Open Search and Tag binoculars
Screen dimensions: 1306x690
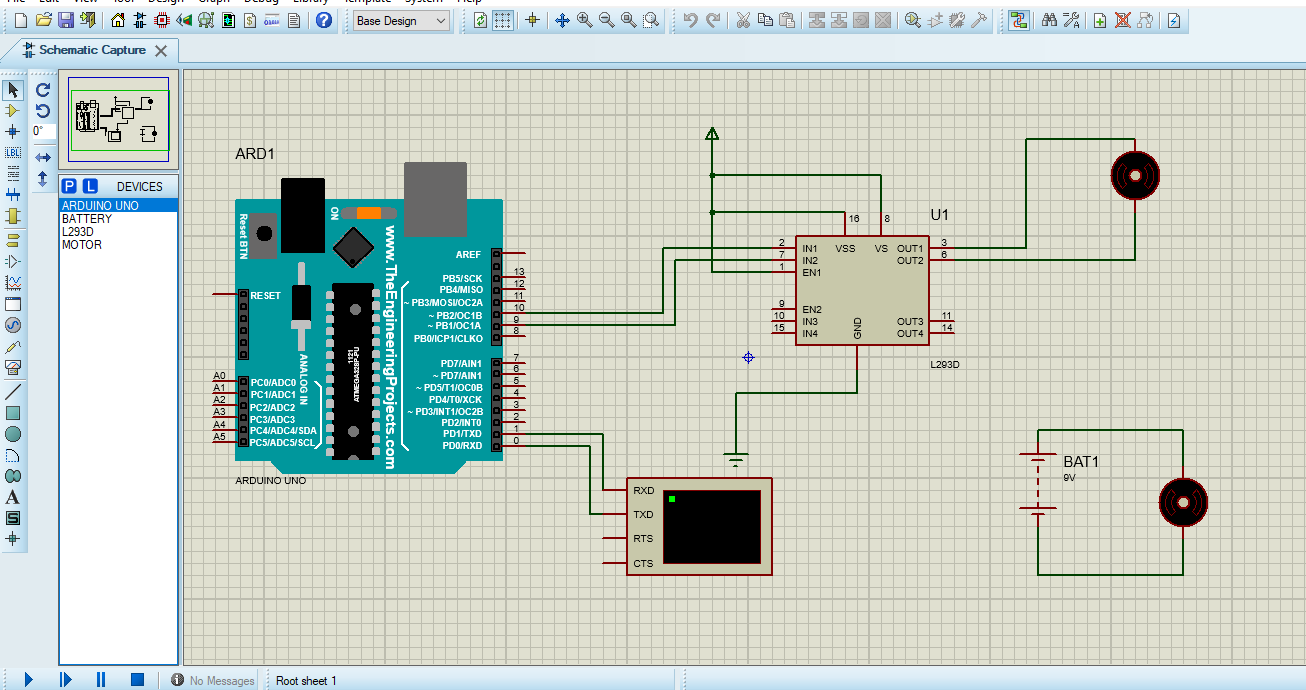tap(1049, 20)
